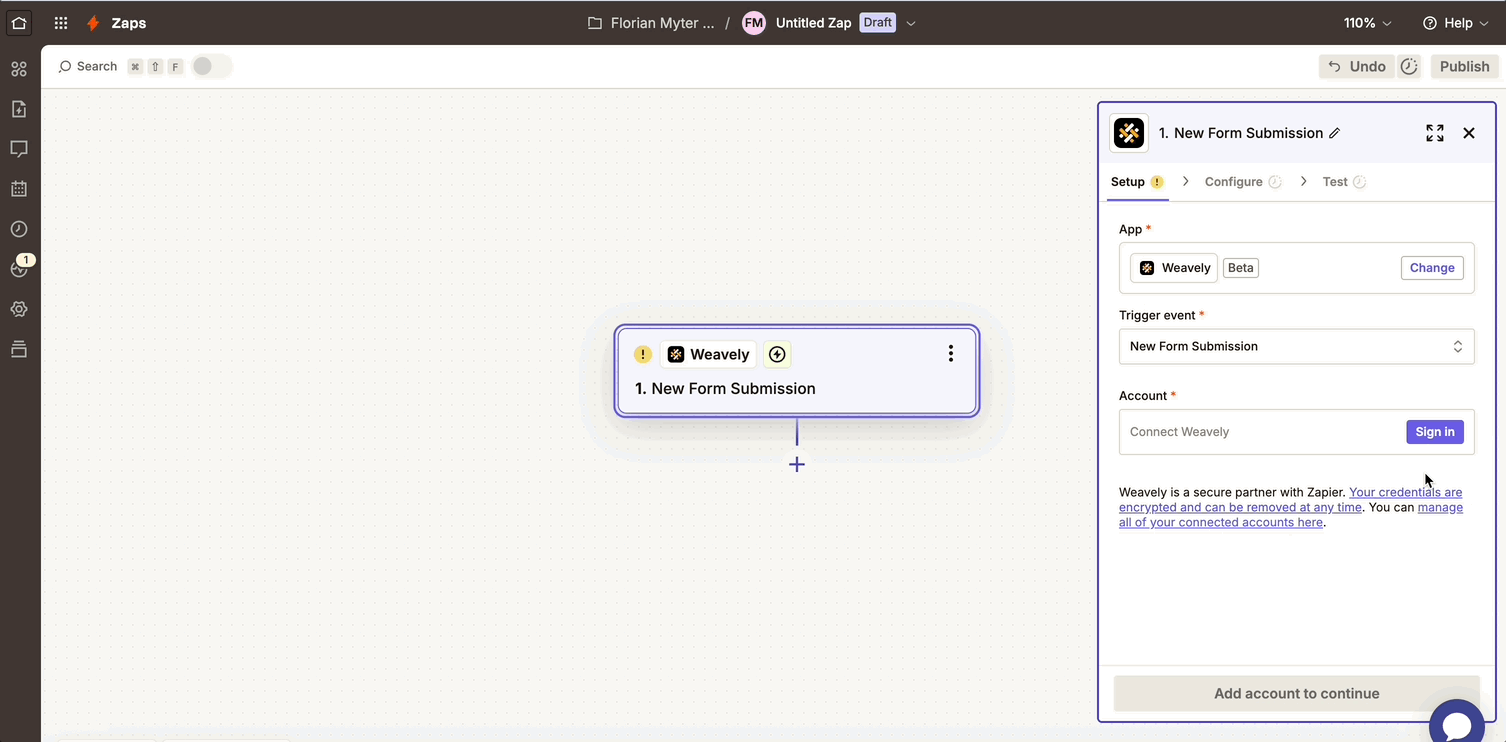Toggle the switch next to Search
The width and height of the screenshot is (1506, 742).
(x=210, y=66)
